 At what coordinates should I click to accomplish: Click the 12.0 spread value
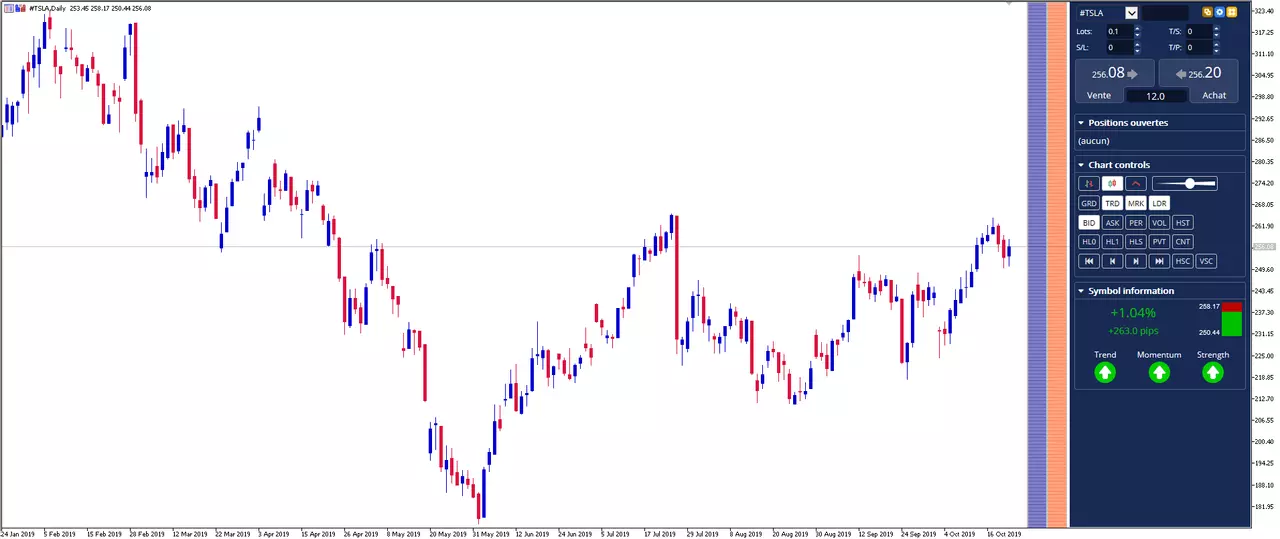[1156, 96]
